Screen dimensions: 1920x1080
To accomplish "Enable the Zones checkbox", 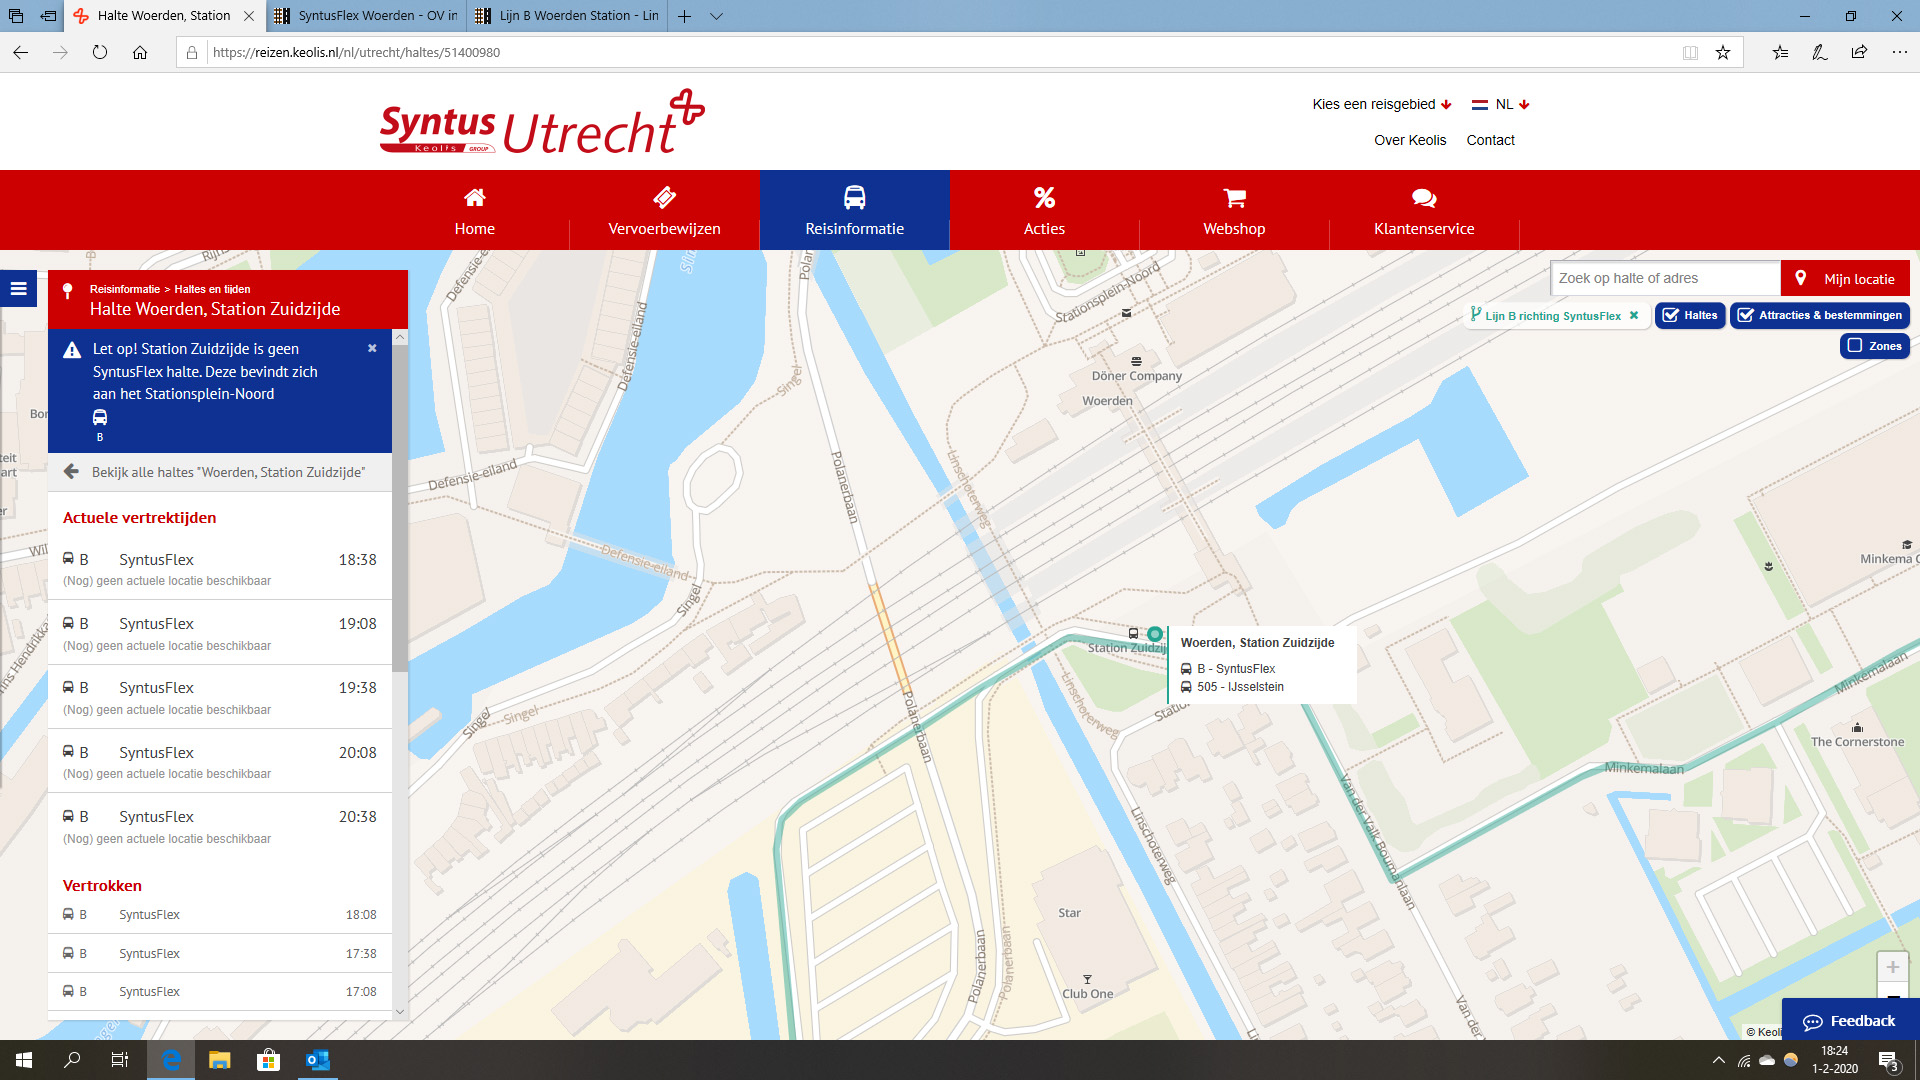I will click(1875, 346).
